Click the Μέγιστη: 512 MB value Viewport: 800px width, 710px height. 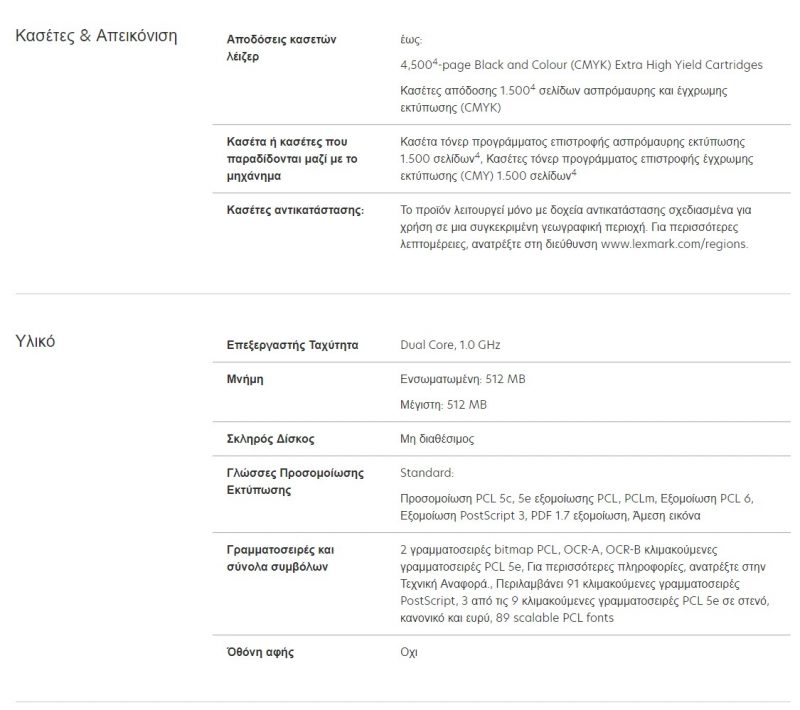click(x=443, y=404)
